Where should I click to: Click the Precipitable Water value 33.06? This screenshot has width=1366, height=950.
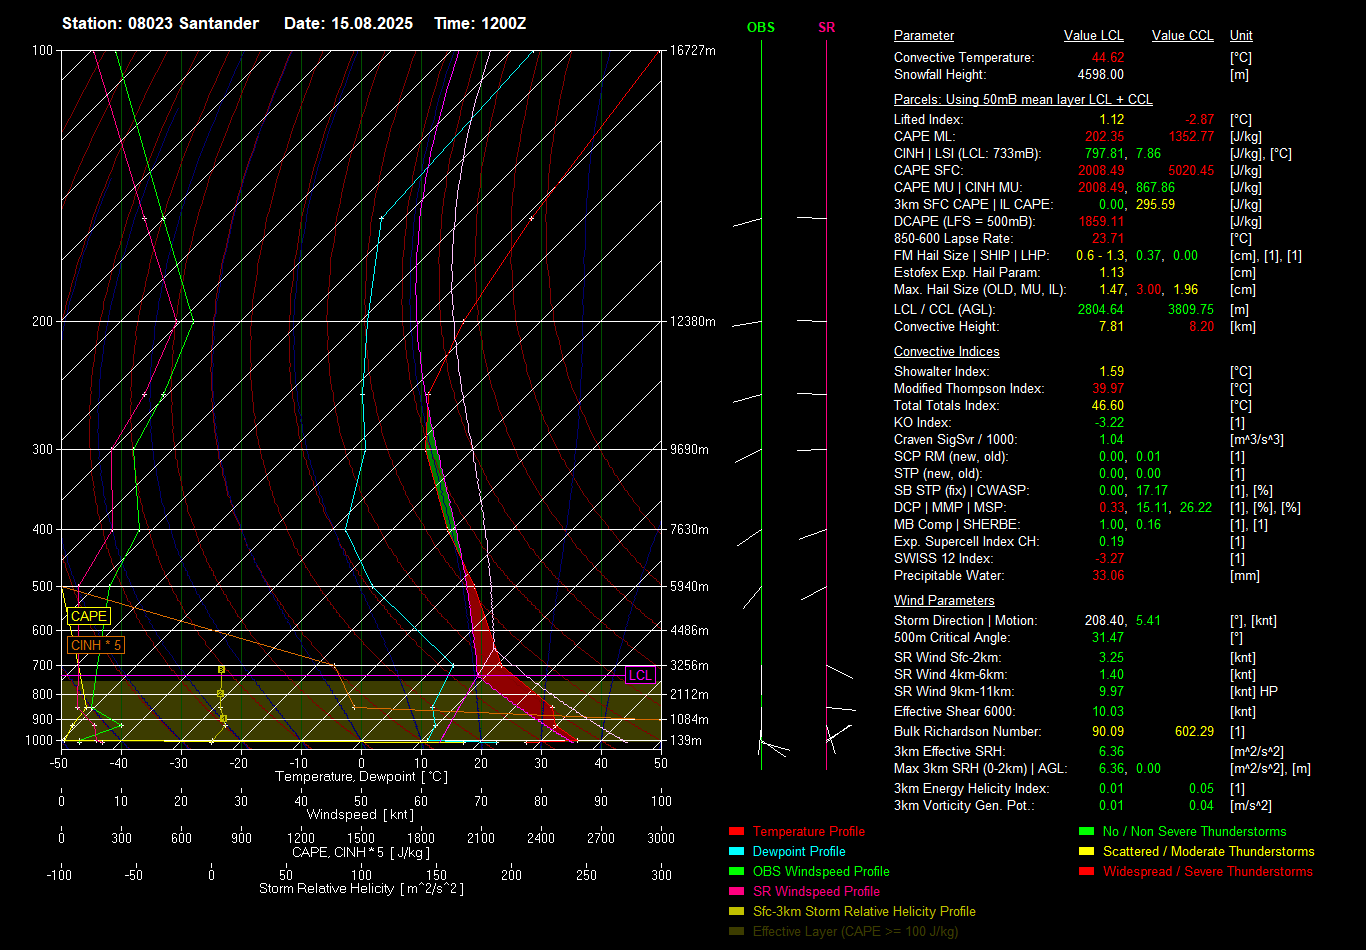pos(1108,576)
